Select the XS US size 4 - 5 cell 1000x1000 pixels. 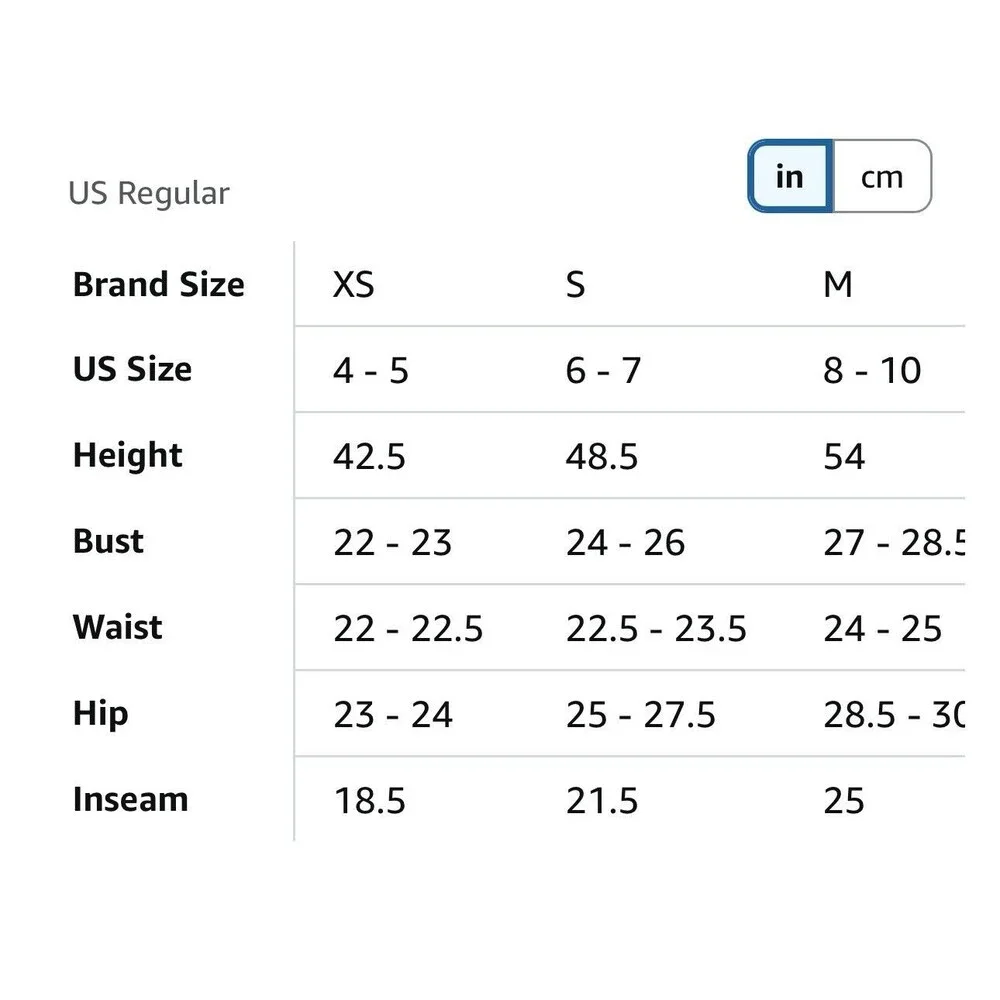point(371,371)
